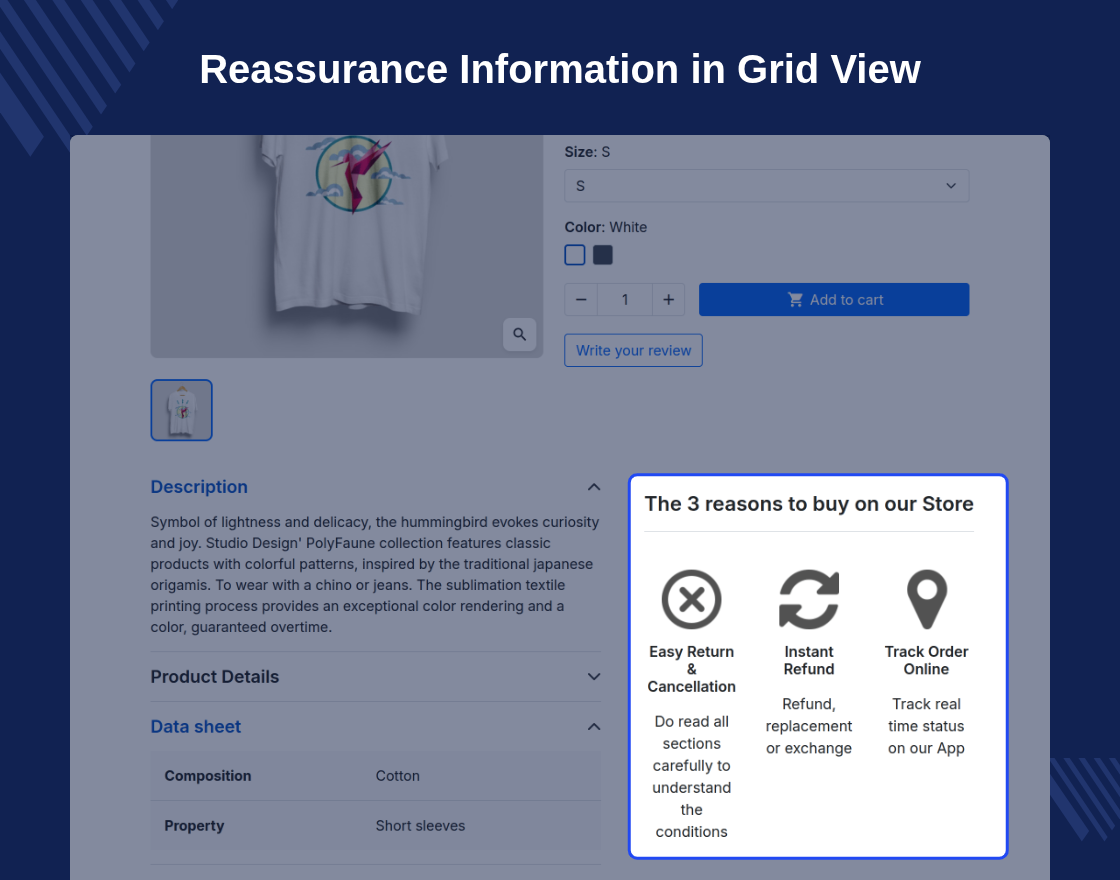Image resolution: width=1120 pixels, height=880 pixels.
Task: Click the Product Details accordion heading
Action: [215, 676]
